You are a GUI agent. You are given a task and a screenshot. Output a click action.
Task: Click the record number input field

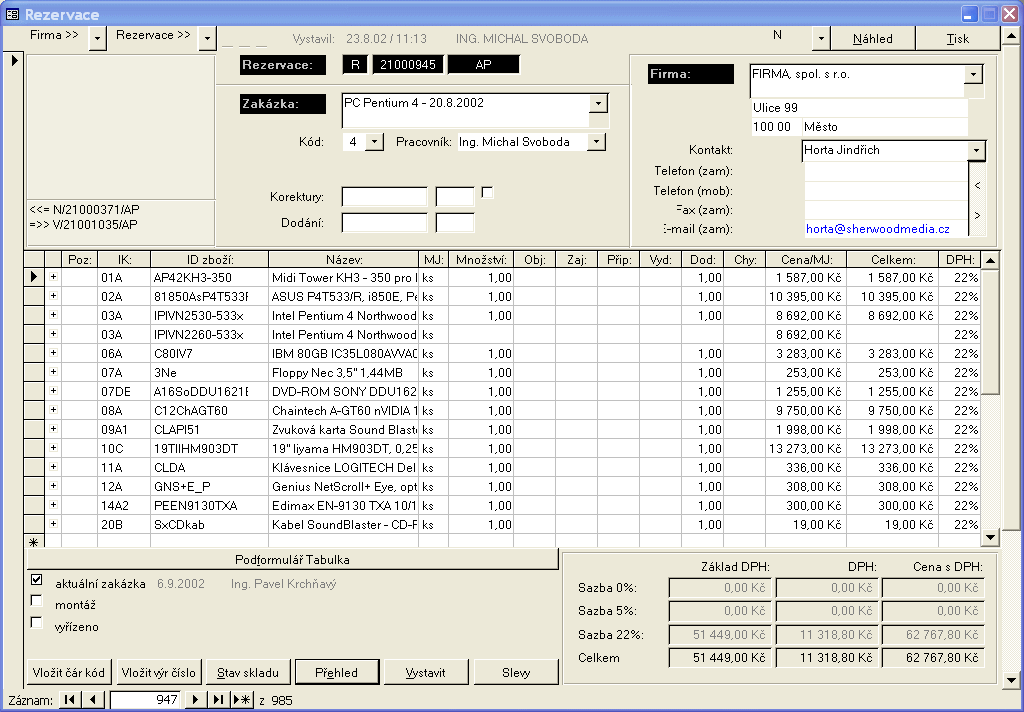pyautogui.click(x=146, y=700)
